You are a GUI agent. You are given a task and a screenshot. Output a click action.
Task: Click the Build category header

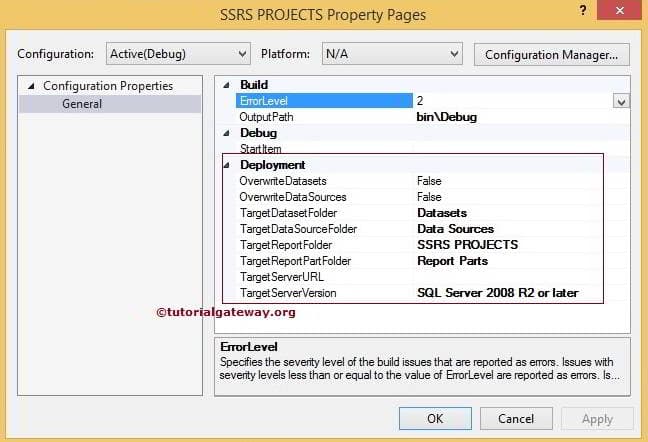[254, 85]
